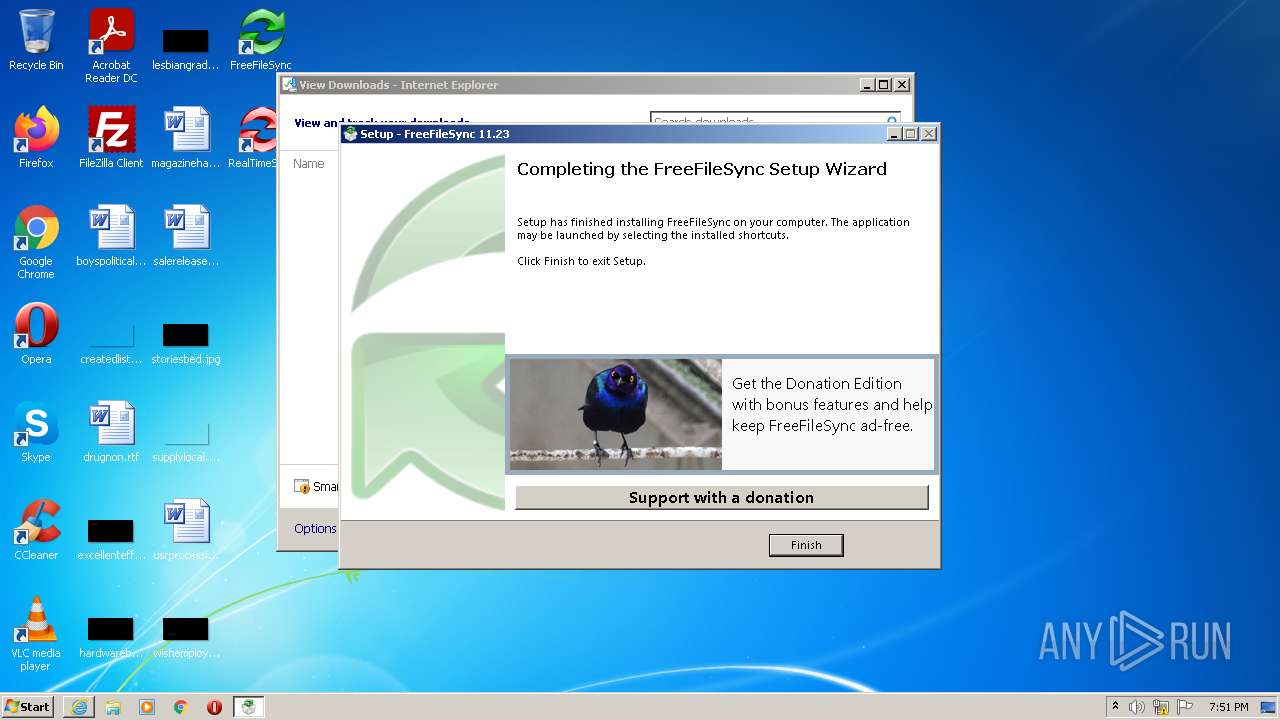Open FileZilla Client desktop shortcut
The width and height of the screenshot is (1280, 720).
click(x=111, y=138)
